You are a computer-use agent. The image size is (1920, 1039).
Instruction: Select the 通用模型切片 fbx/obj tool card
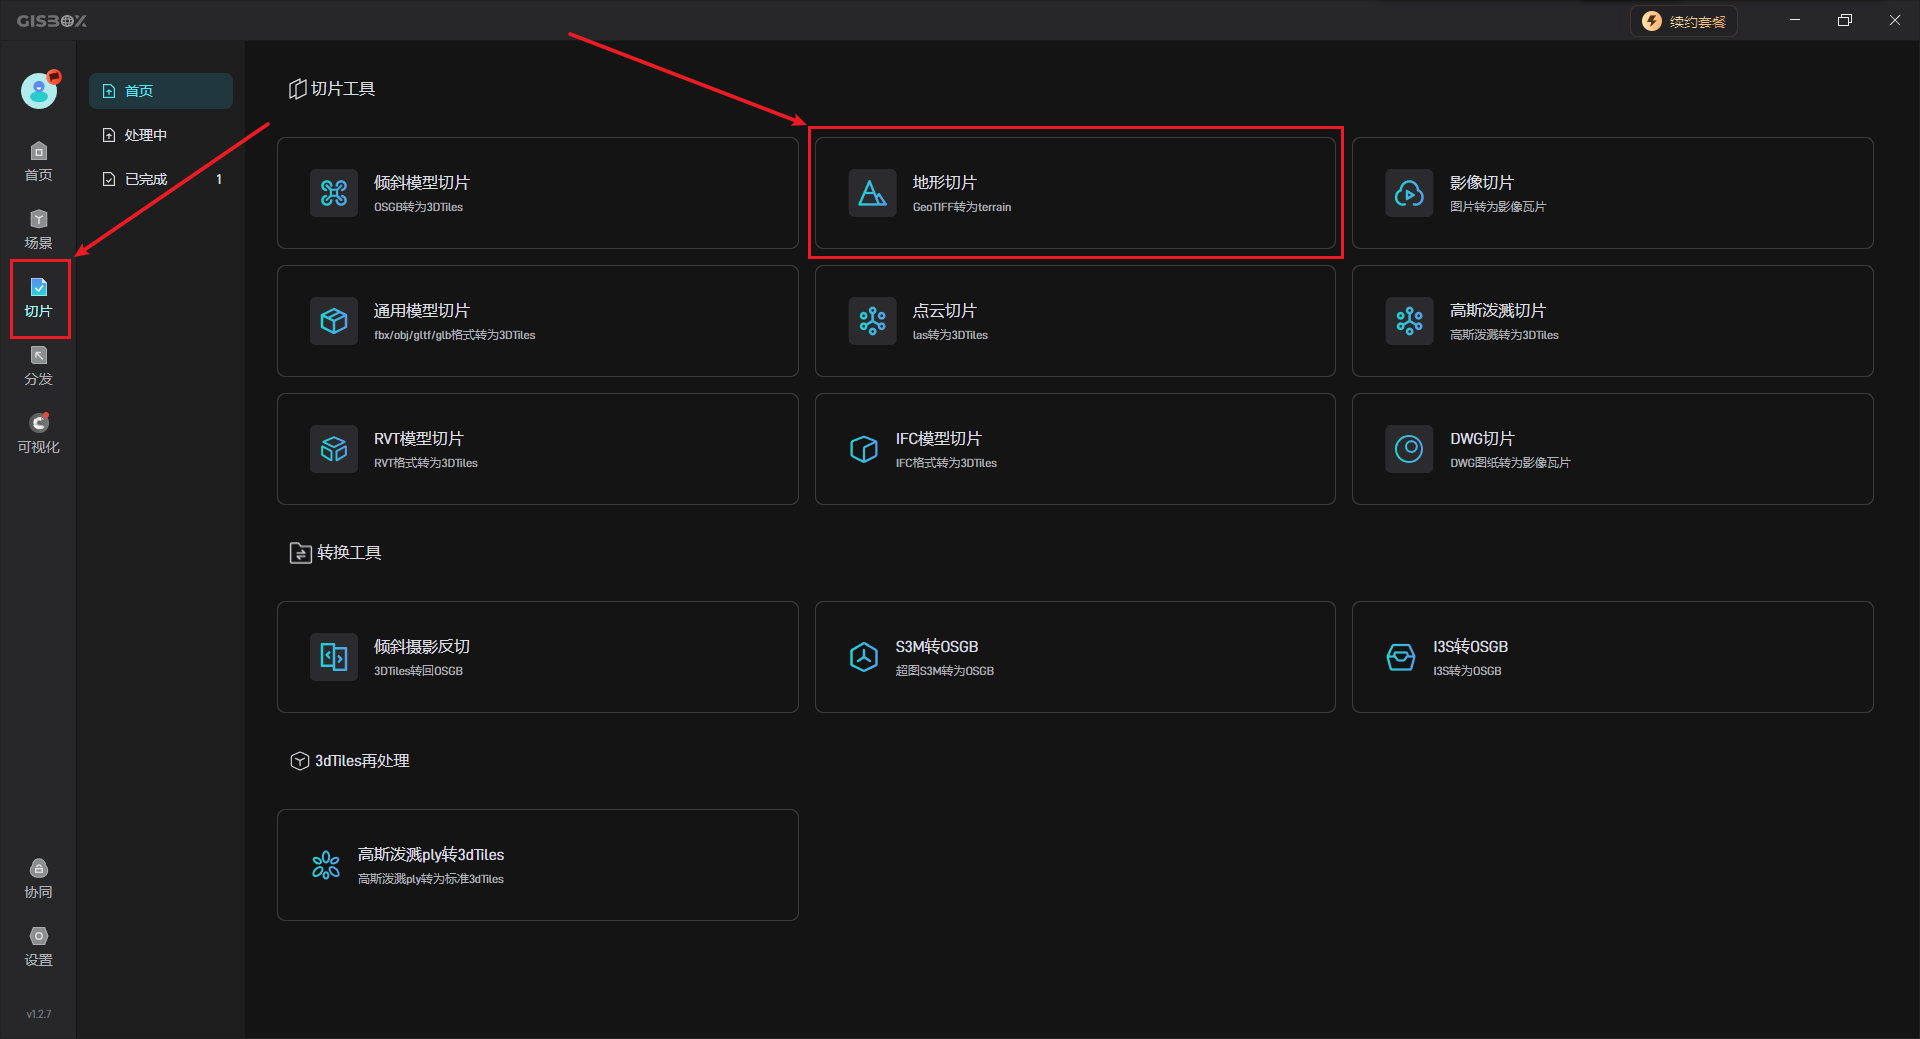coord(537,321)
